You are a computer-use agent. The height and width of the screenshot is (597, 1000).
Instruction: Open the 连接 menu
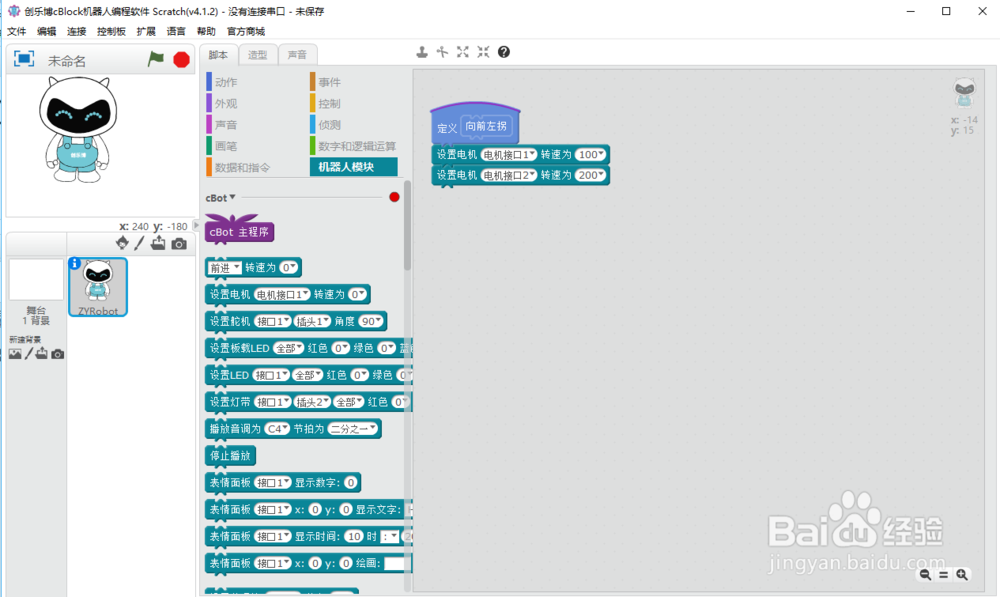pos(75,31)
